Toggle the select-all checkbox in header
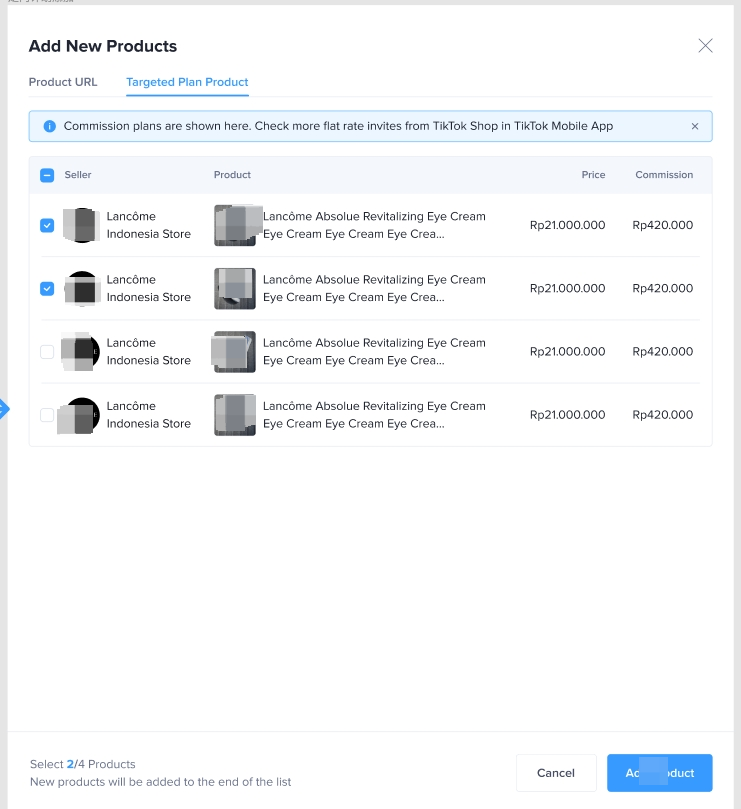Image resolution: width=741 pixels, height=809 pixels. 47,175
